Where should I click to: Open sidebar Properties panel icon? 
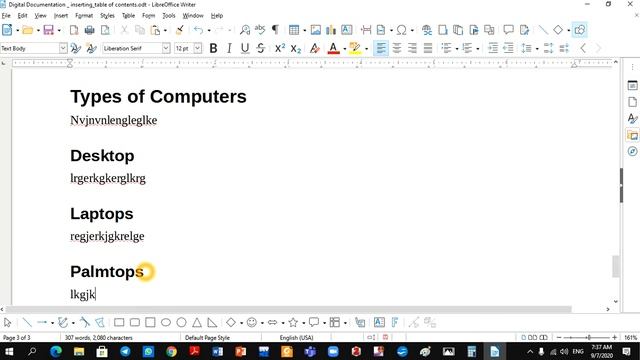click(x=632, y=85)
